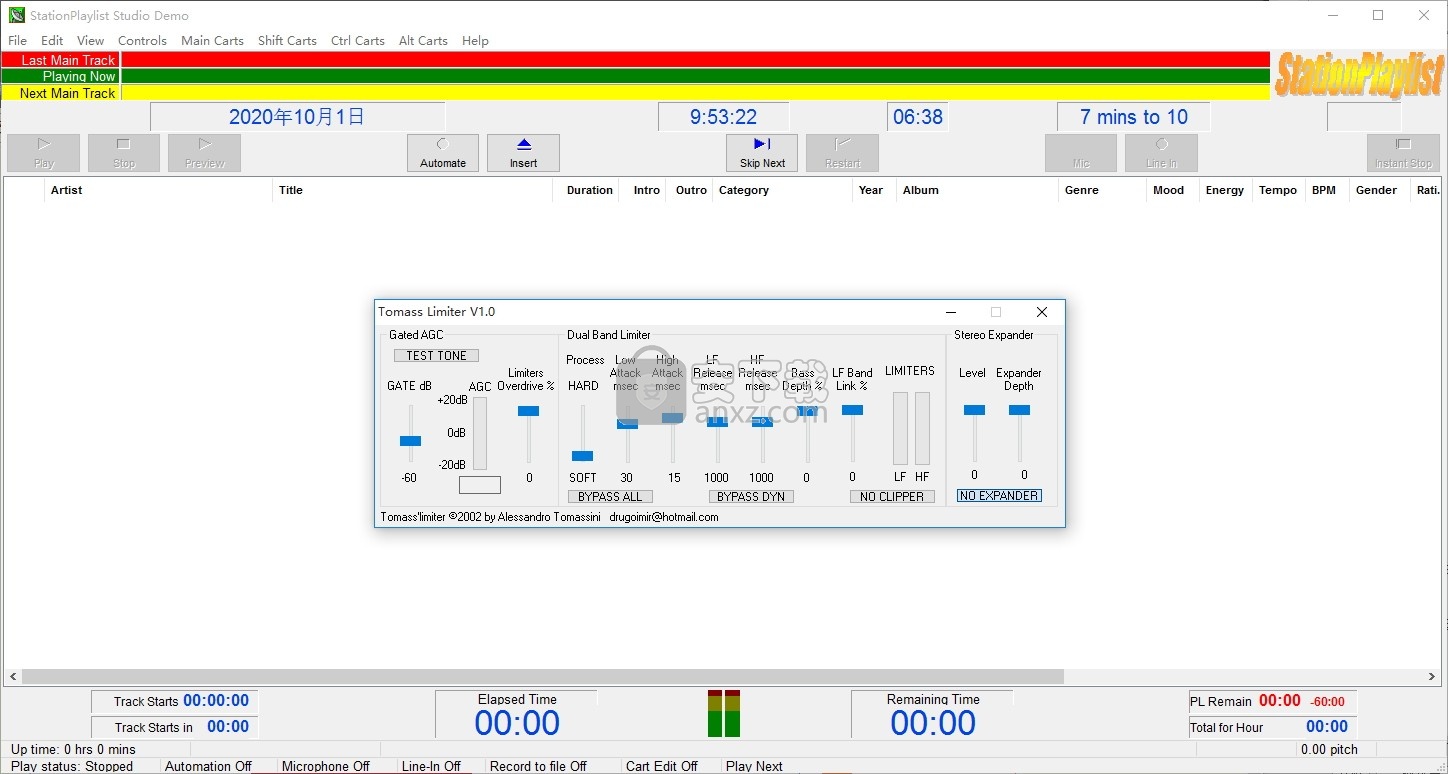Click the "0.00 pitch" status text
This screenshot has height=774, width=1448.
1329,749
